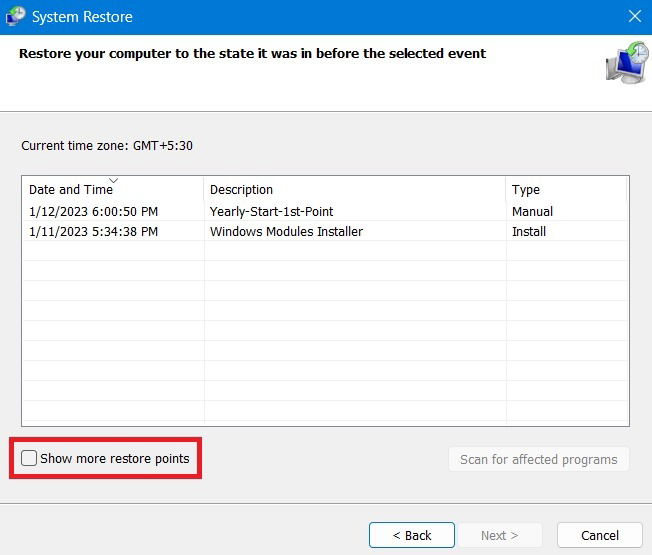Select row dated 1/11/2023 5:34:38 PM
Viewport: 652px width, 555px height.
94,232
